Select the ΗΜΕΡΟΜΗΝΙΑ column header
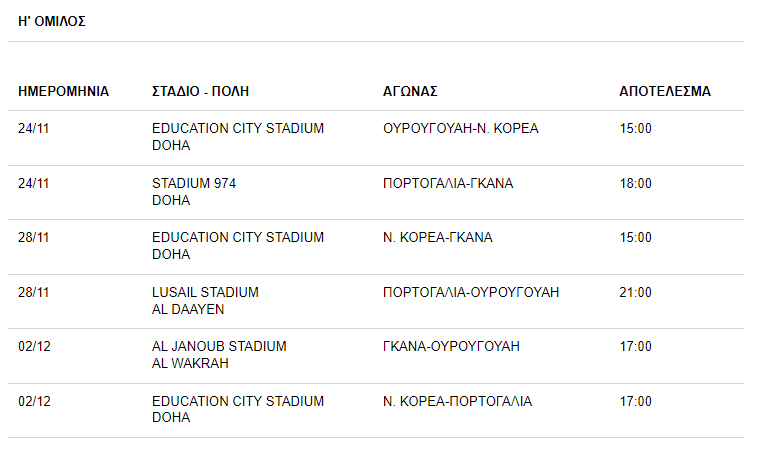Screen dimensions: 758x463 (x=63, y=91)
